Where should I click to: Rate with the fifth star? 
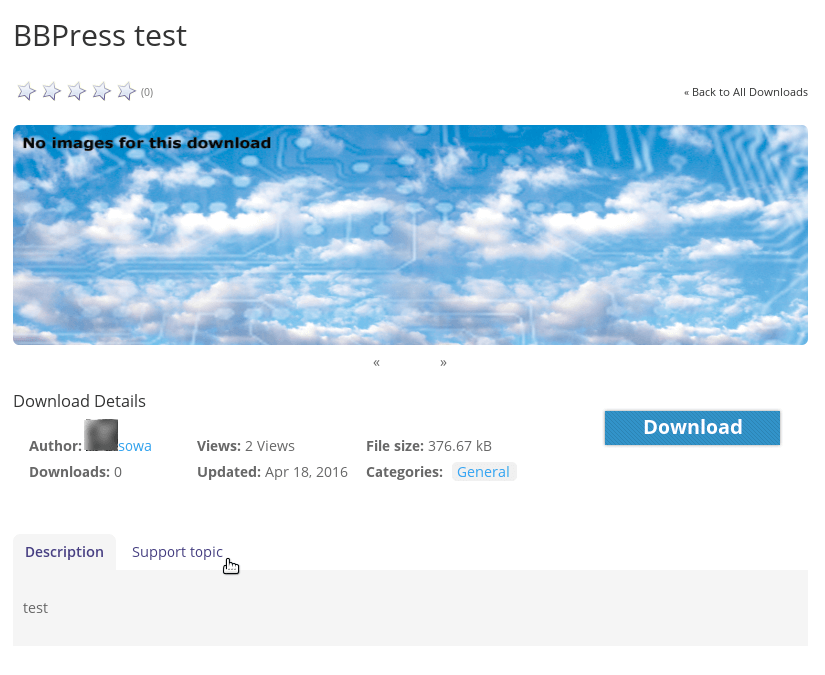point(126,92)
